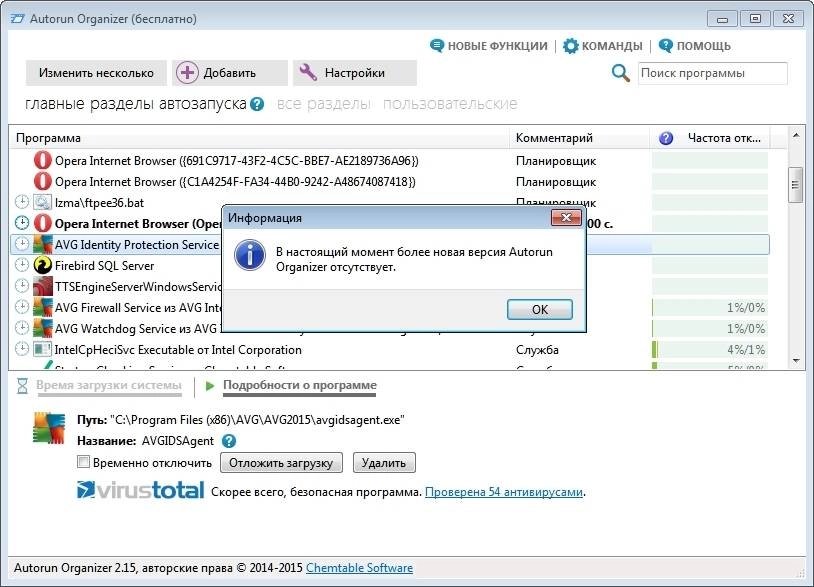
Task: Close the Информация dialog with the X
Action: [566, 217]
